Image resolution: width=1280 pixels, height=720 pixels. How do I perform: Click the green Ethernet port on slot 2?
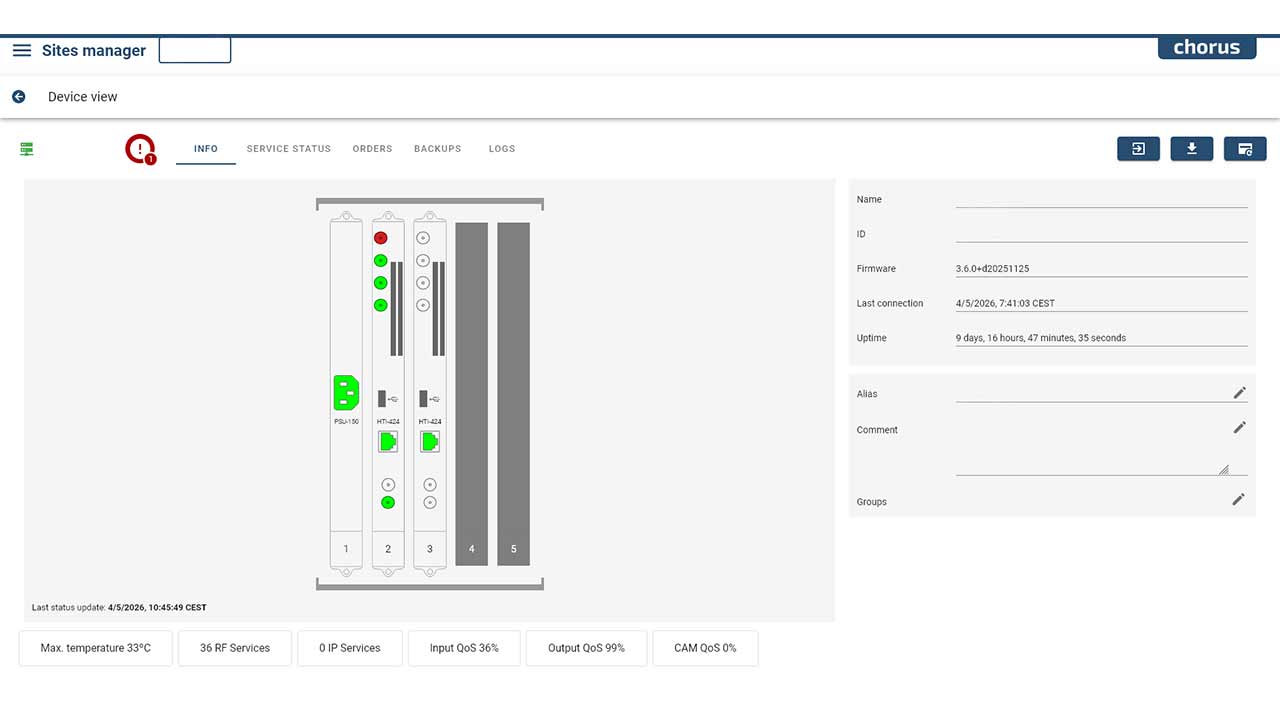[x=388, y=442]
